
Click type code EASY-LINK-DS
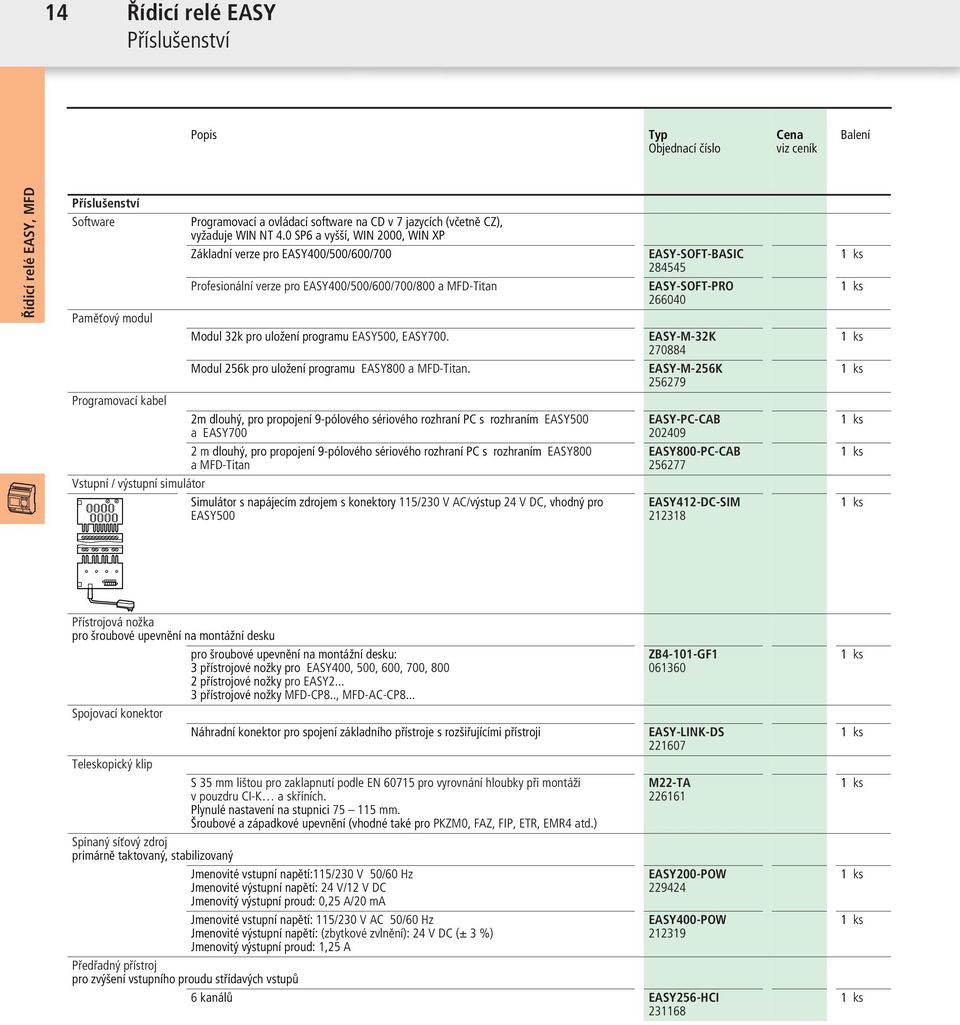click(686, 731)
